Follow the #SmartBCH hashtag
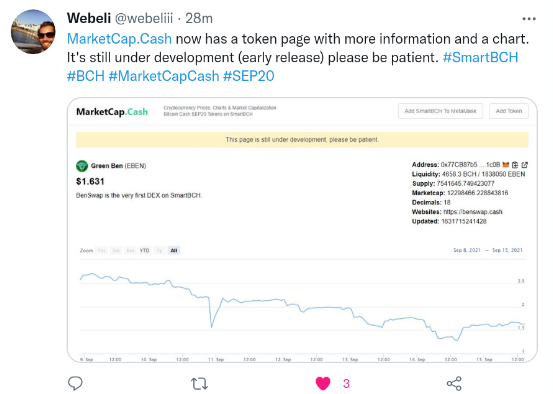 pos(480,57)
